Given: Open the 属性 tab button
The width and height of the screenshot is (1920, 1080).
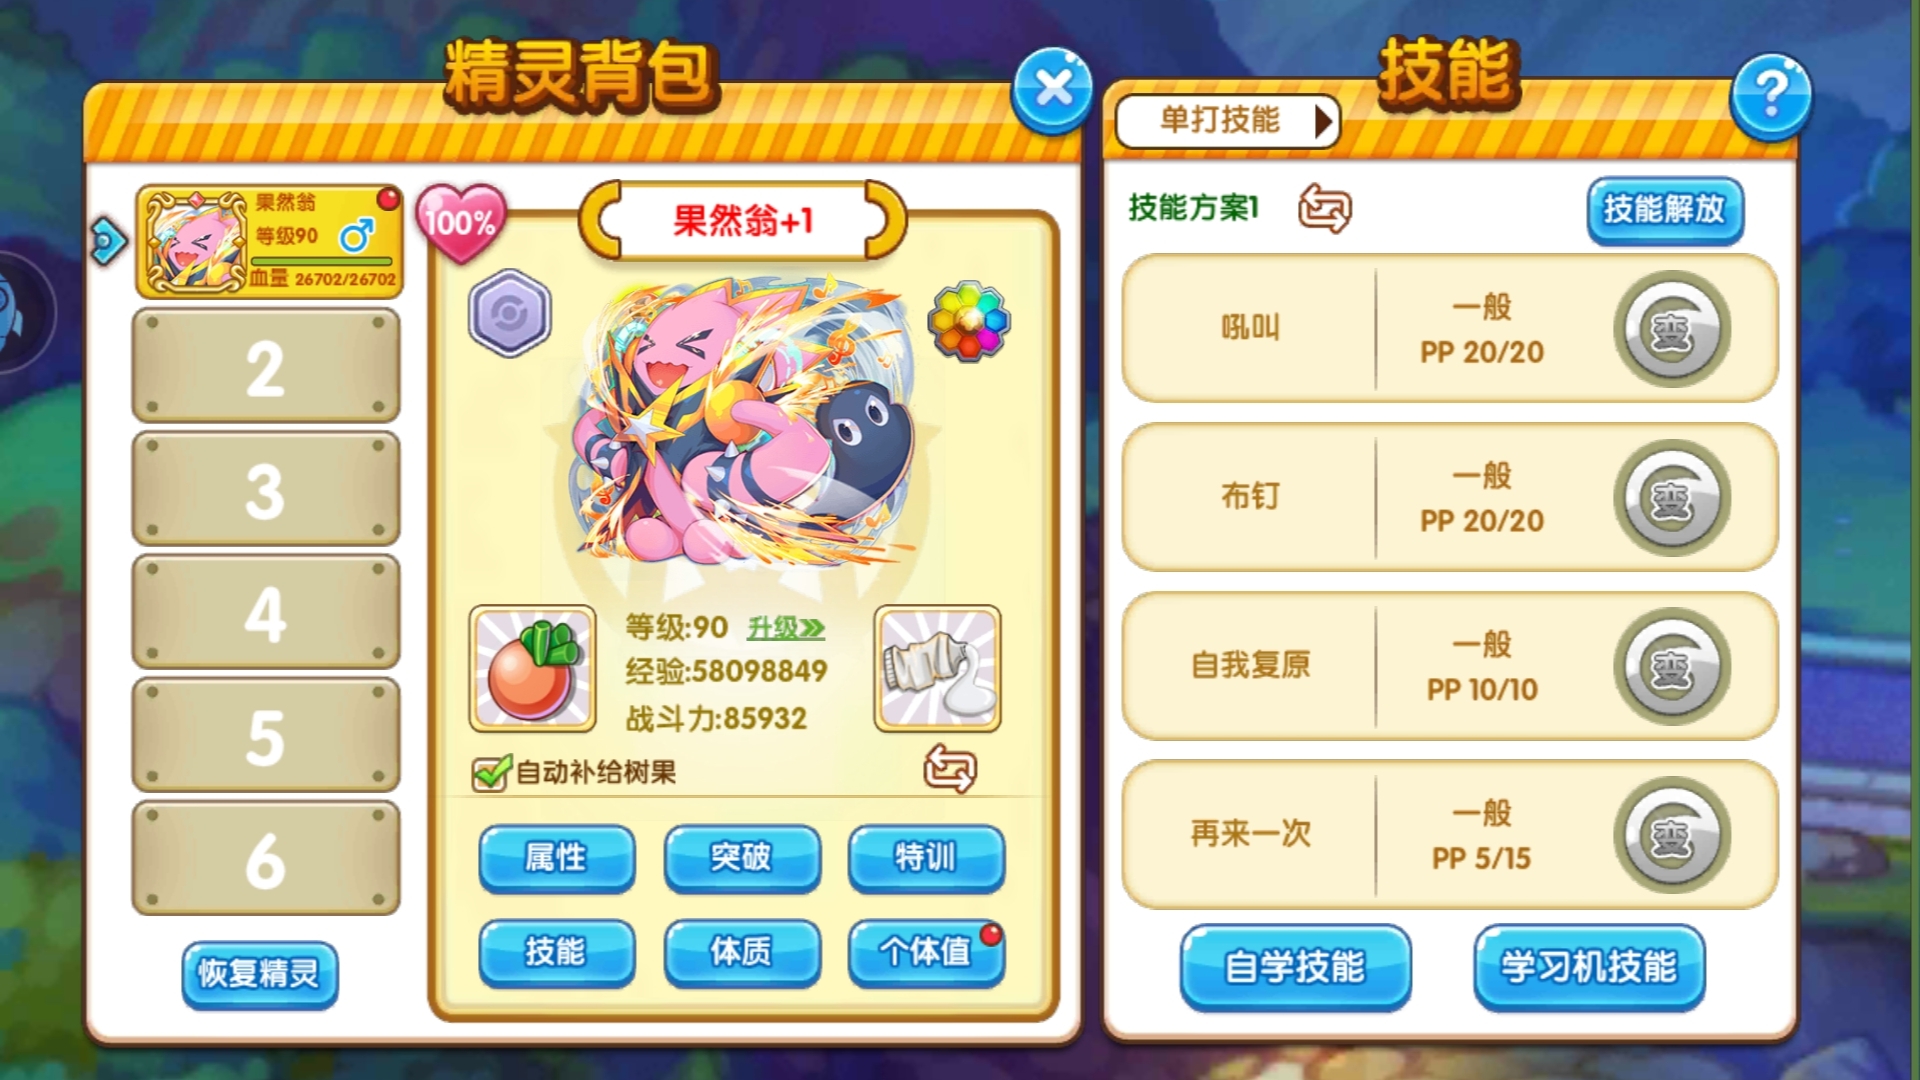Looking at the screenshot, I should [x=556, y=858].
